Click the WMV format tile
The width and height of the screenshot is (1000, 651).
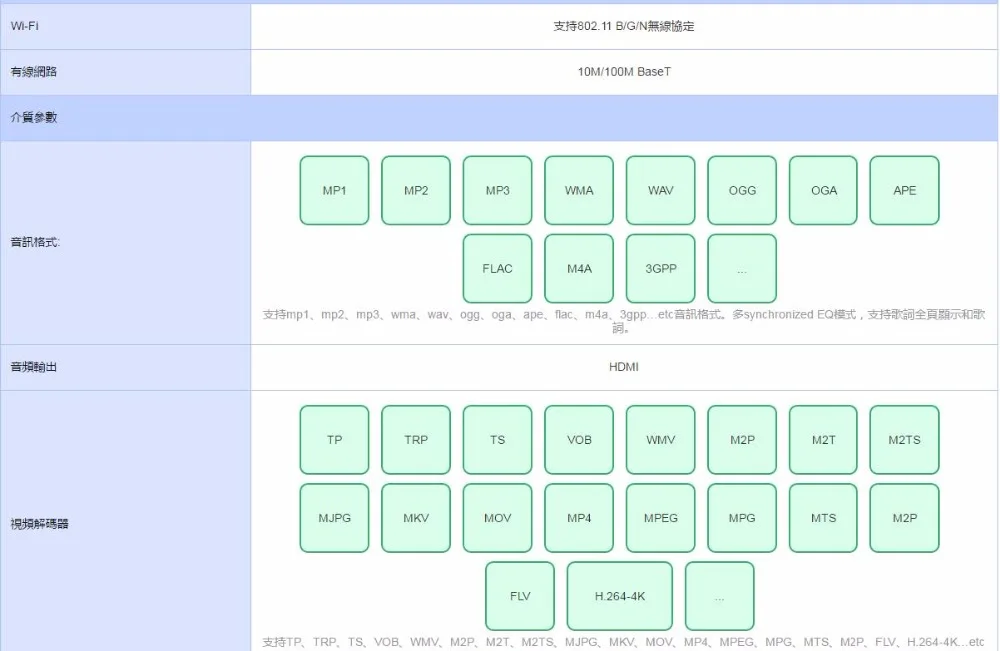661,440
